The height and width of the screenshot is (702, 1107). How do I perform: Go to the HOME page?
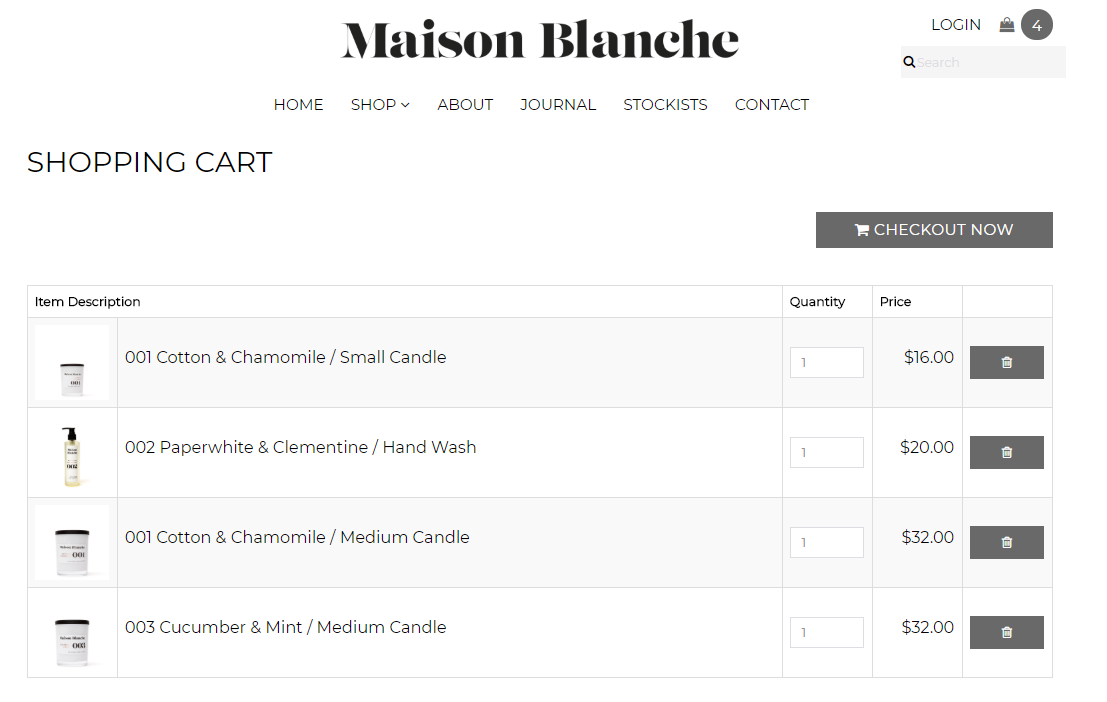(298, 105)
